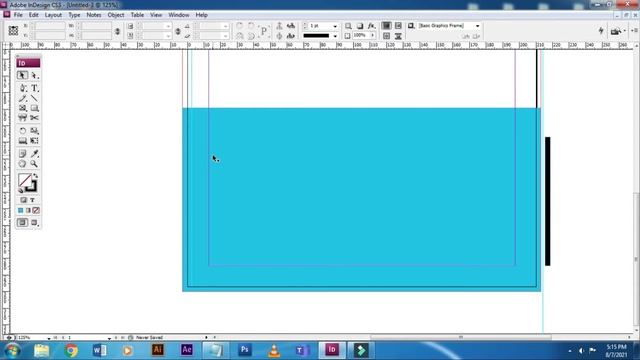Switch to Normal view mode button
640x360 pixels.
[22, 222]
